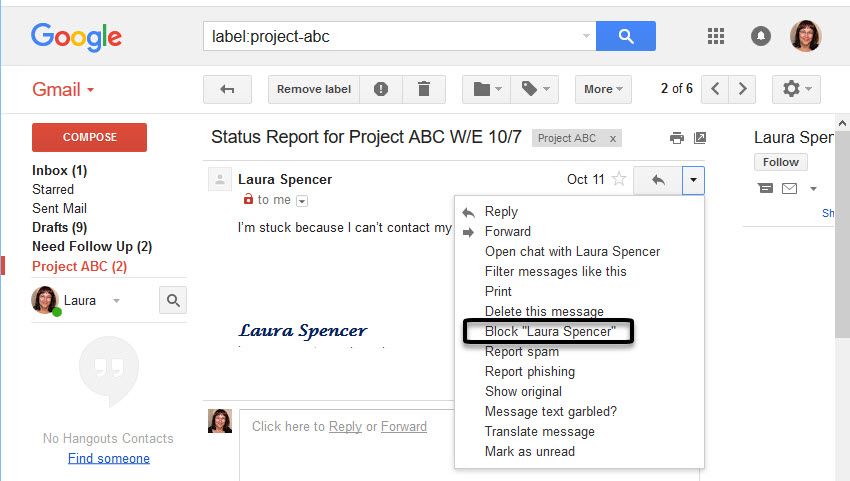Open the settings gear menu

click(796, 89)
